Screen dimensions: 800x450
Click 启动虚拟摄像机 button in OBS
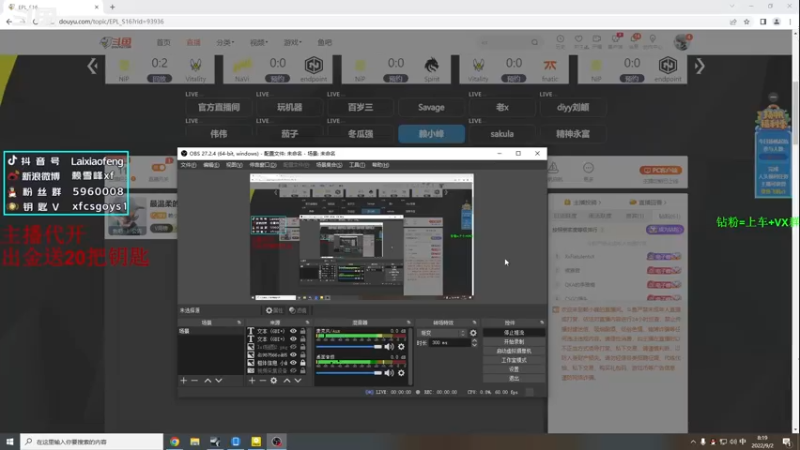click(514, 351)
